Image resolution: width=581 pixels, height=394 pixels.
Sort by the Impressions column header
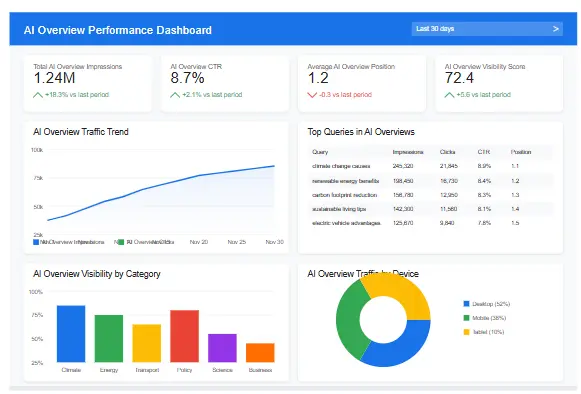[408, 152]
